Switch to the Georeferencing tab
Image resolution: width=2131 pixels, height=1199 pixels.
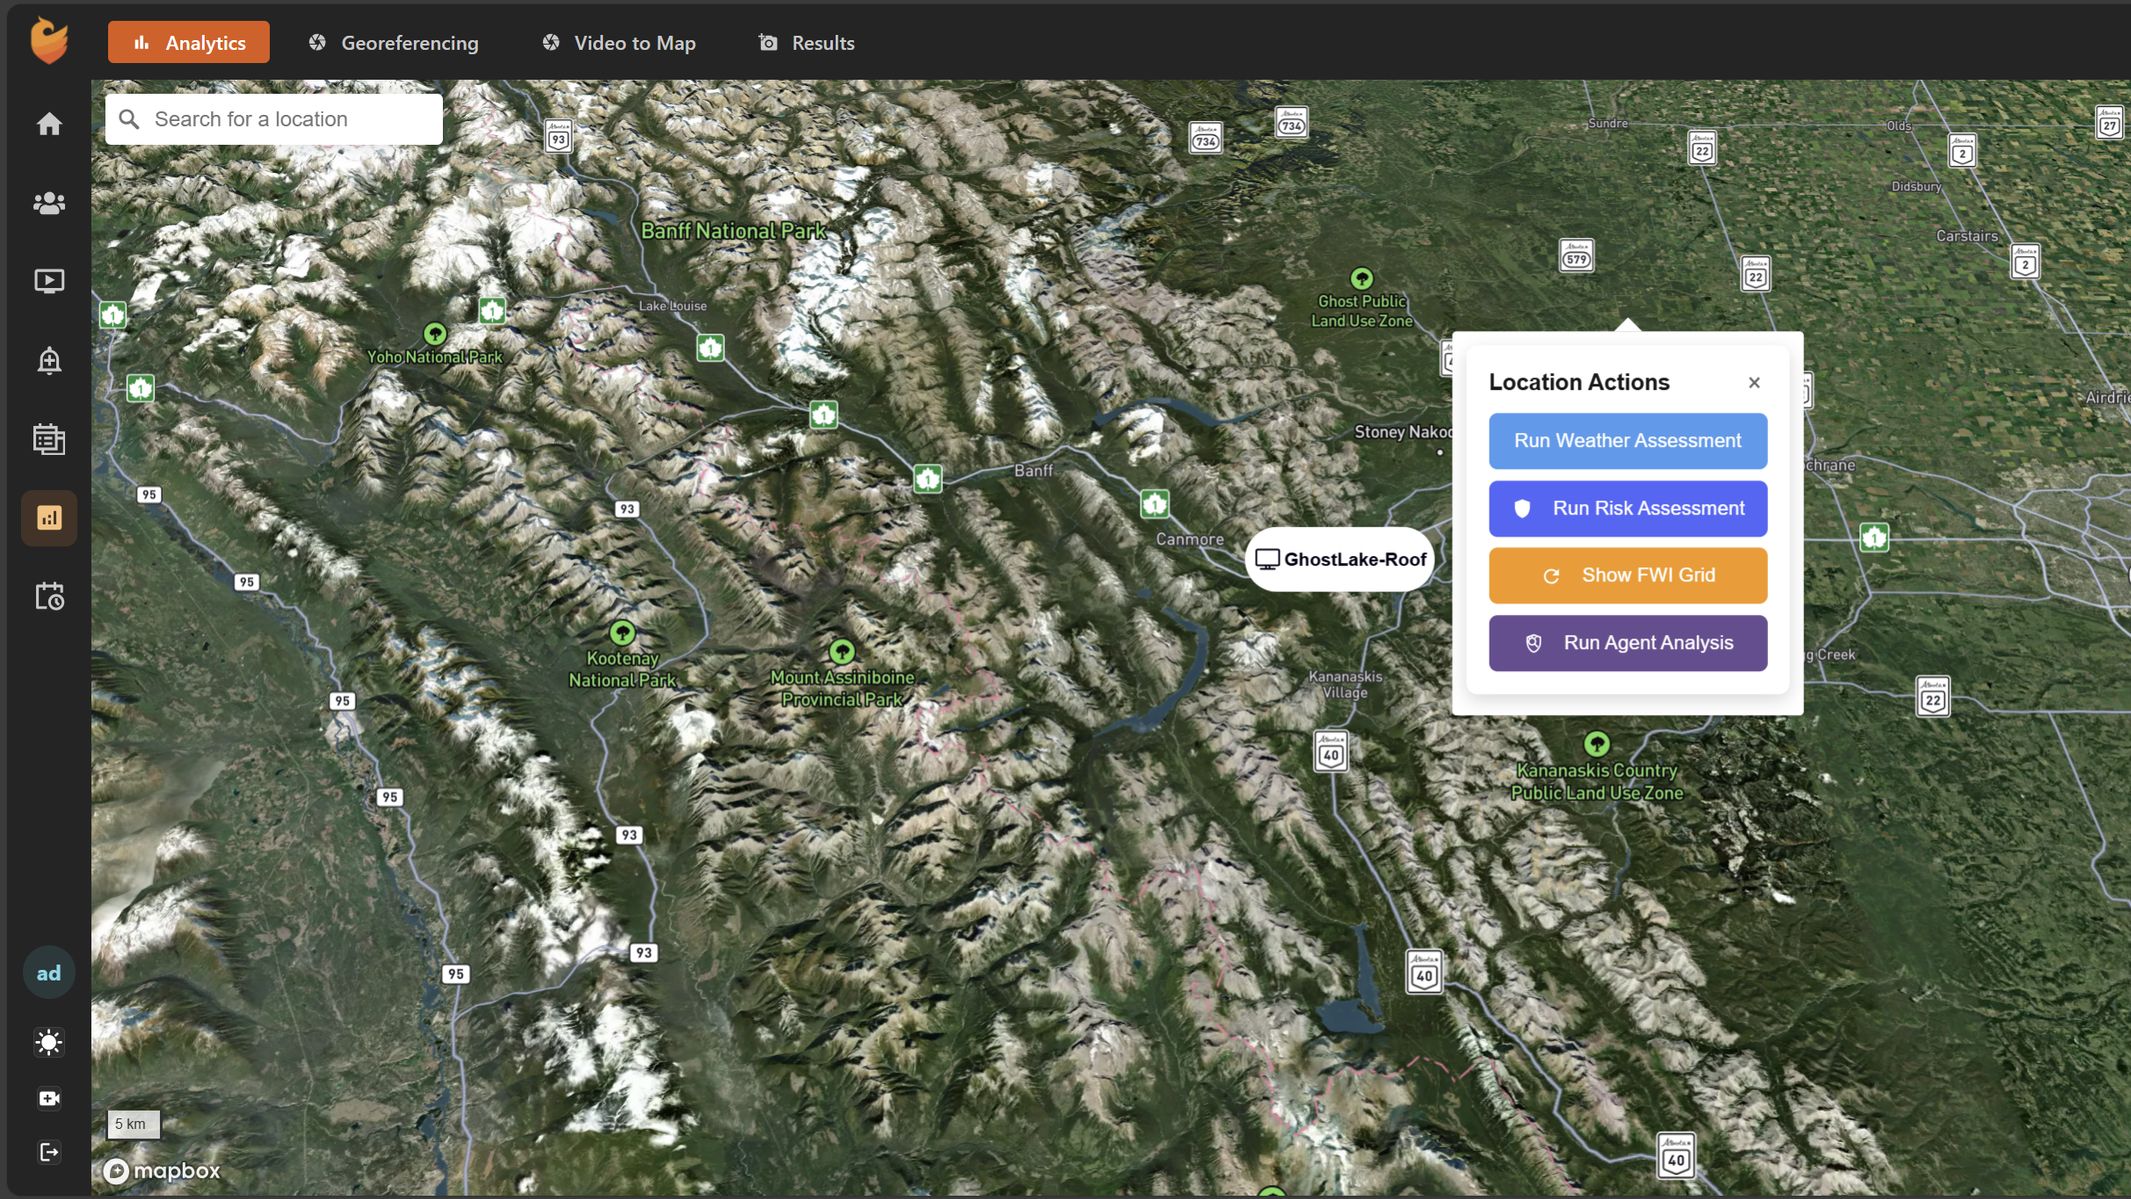(393, 43)
